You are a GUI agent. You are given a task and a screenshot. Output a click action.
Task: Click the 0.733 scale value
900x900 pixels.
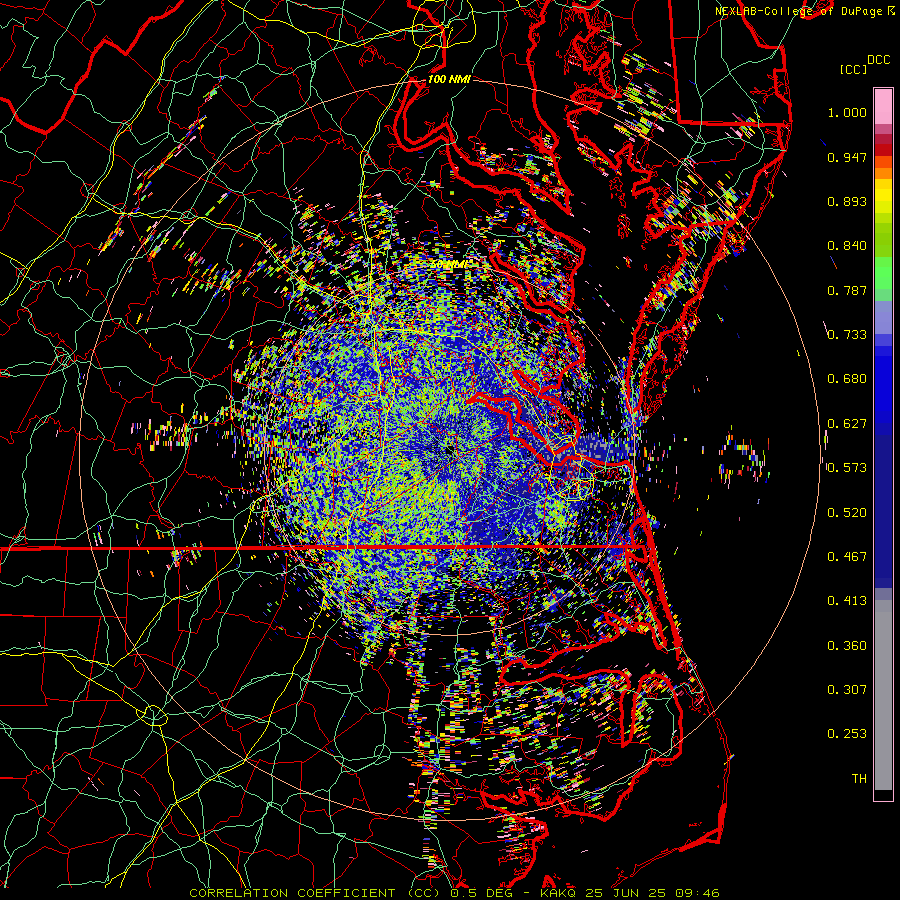click(x=847, y=335)
